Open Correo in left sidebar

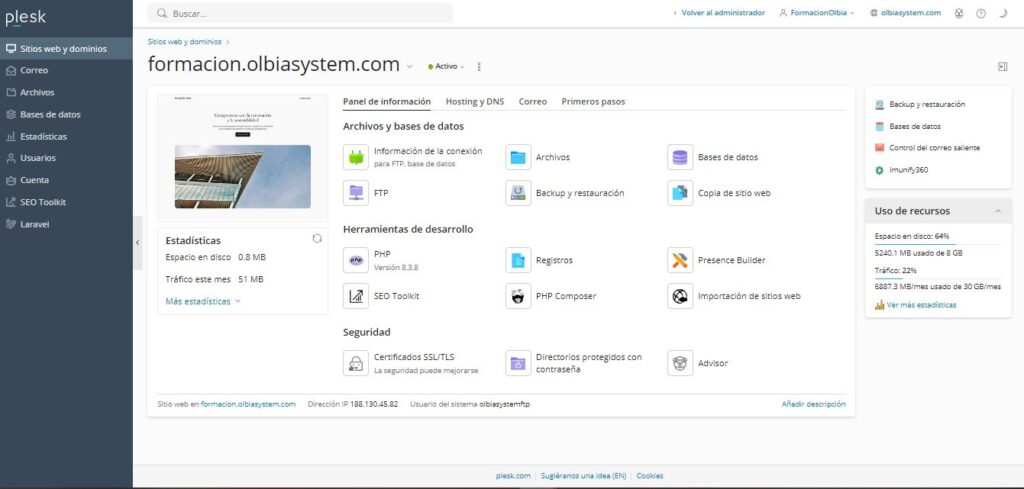66,71
